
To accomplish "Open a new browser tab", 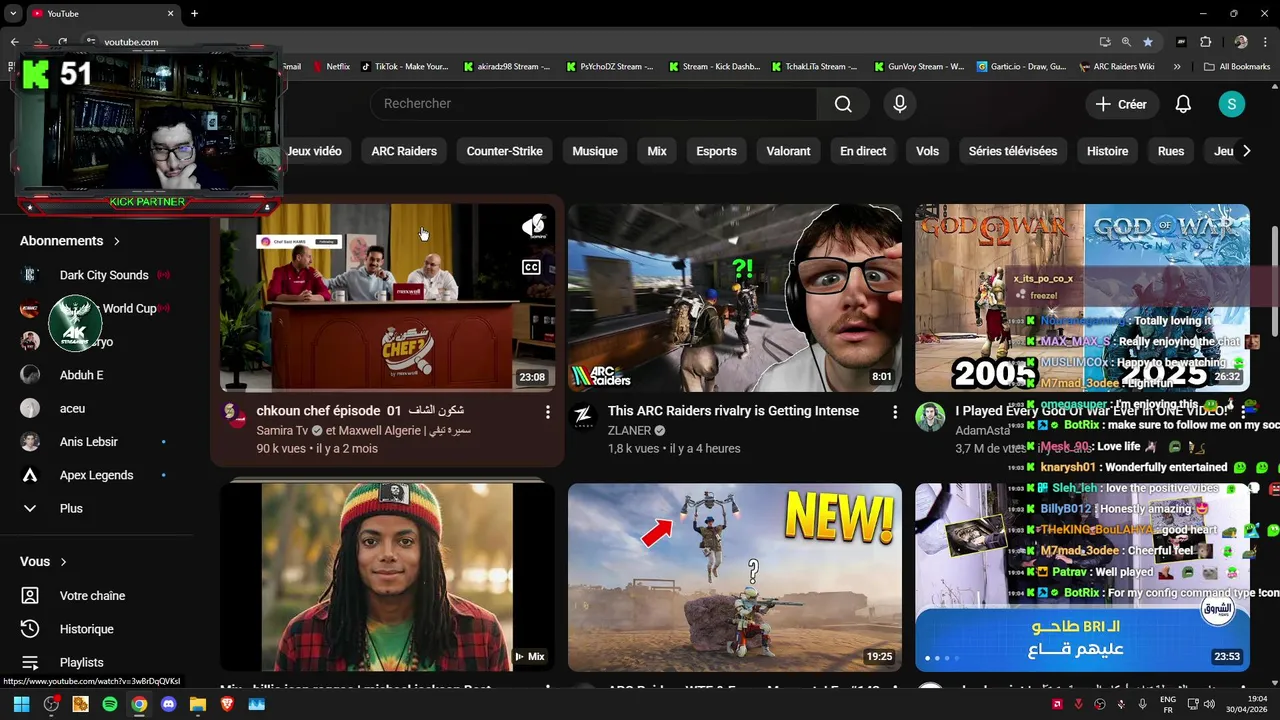I will [194, 13].
